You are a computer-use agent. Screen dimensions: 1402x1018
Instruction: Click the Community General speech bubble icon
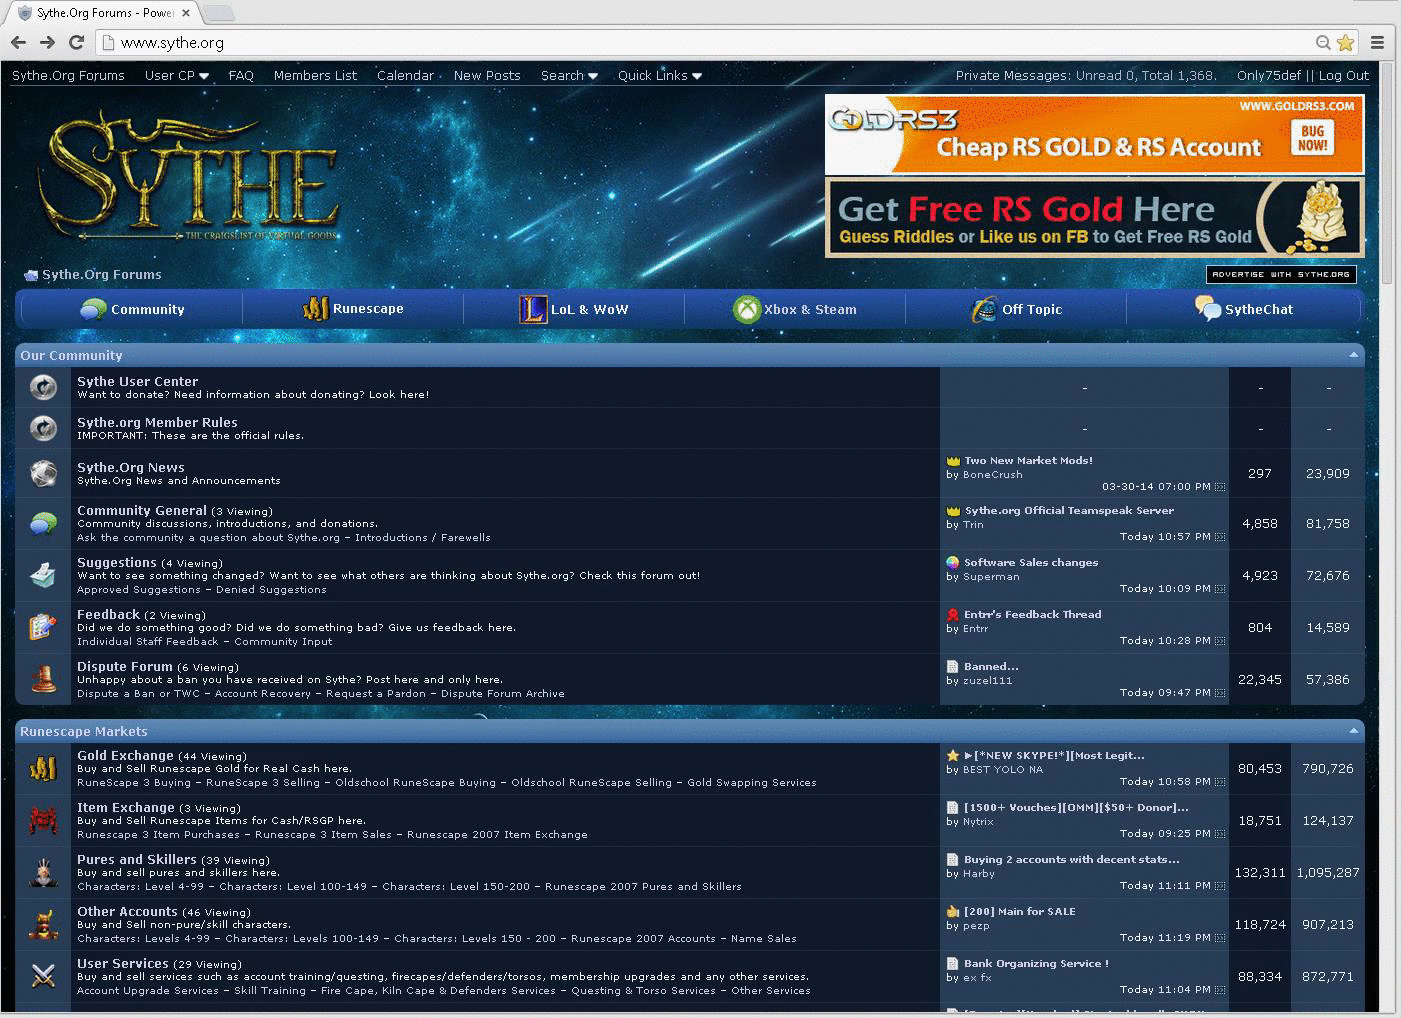coord(43,523)
